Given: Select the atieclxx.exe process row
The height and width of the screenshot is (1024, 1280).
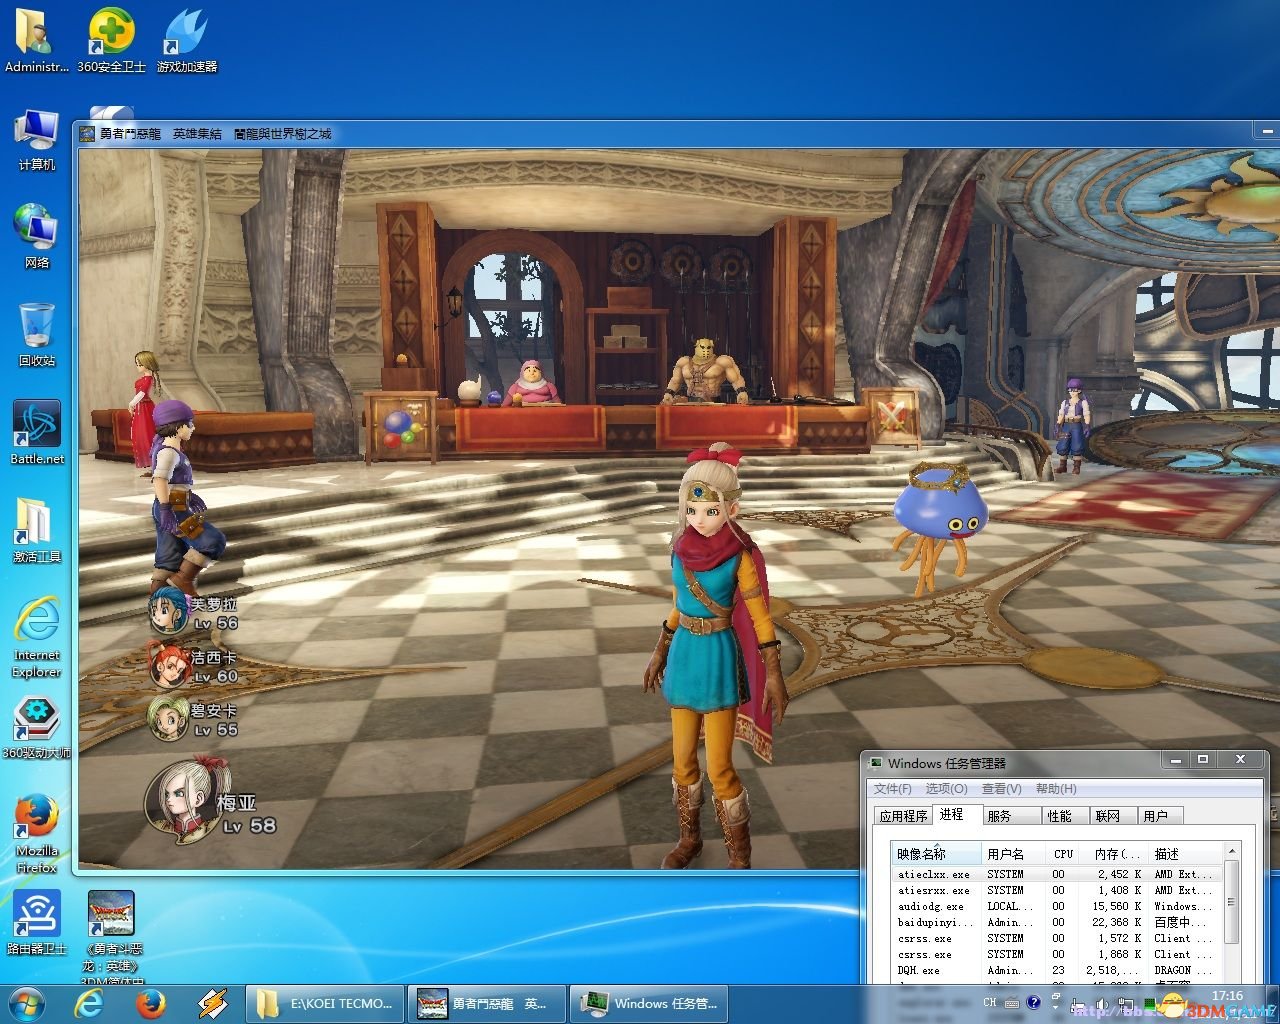Looking at the screenshot, I should 1057,874.
